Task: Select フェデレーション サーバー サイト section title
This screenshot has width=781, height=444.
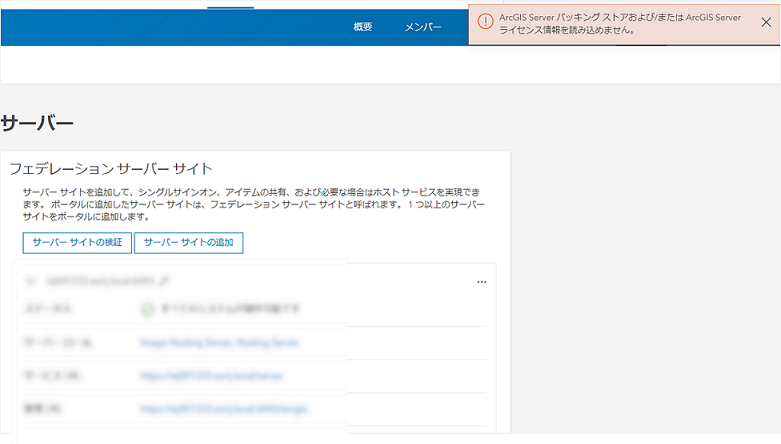Action: coord(111,169)
